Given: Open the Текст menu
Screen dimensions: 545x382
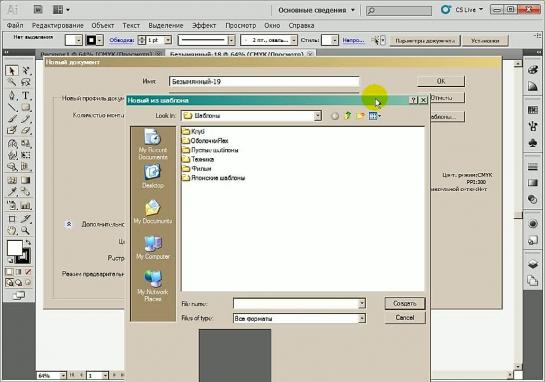Looking at the screenshot, I should pos(131,25).
